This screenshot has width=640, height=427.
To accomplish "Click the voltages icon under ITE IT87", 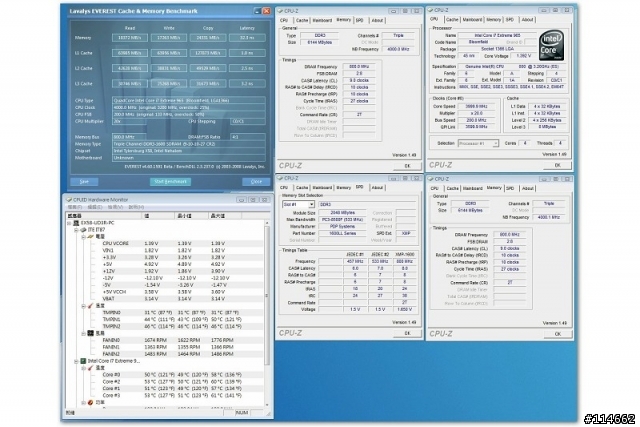I will click(x=91, y=236).
